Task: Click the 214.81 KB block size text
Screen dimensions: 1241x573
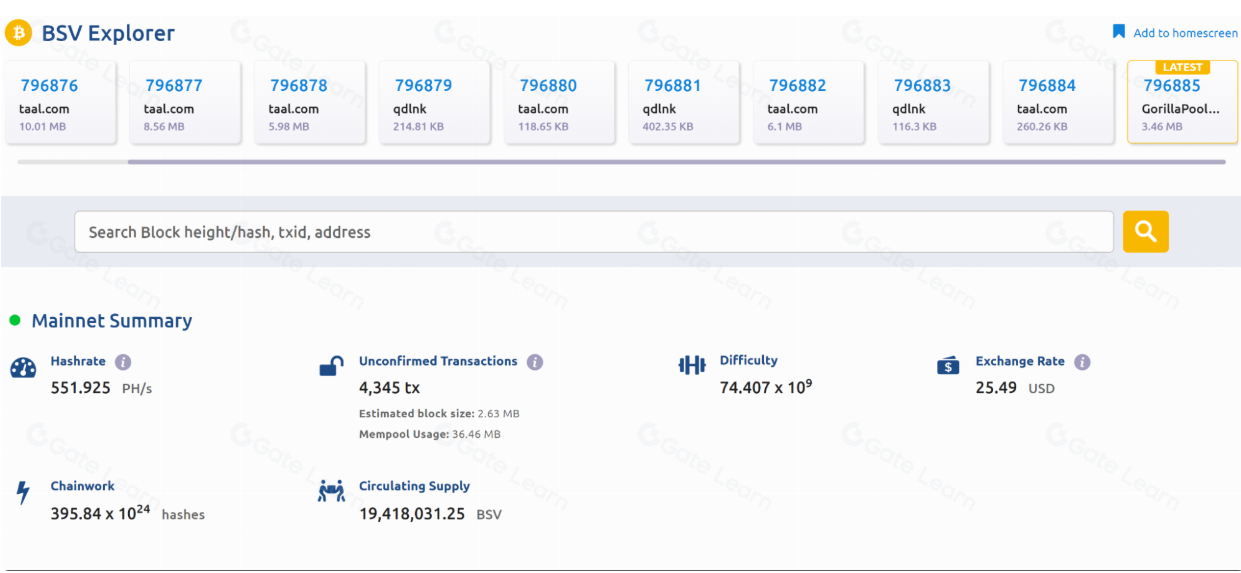Action: (419, 127)
